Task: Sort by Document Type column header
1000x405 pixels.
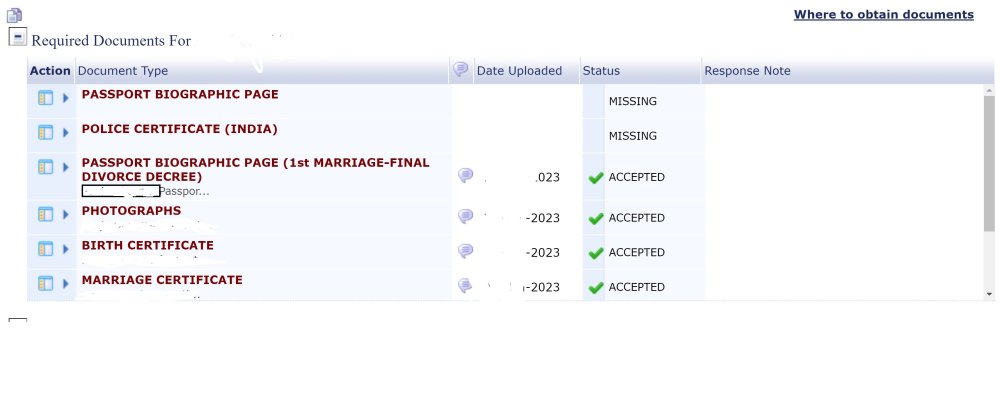Action: 122,71
